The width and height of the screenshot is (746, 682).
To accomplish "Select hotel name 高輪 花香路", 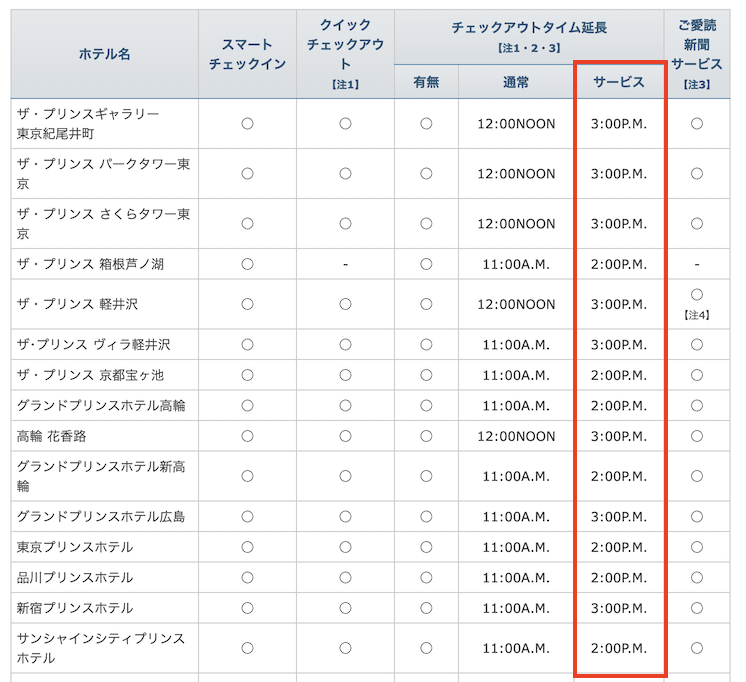I will 51,436.
